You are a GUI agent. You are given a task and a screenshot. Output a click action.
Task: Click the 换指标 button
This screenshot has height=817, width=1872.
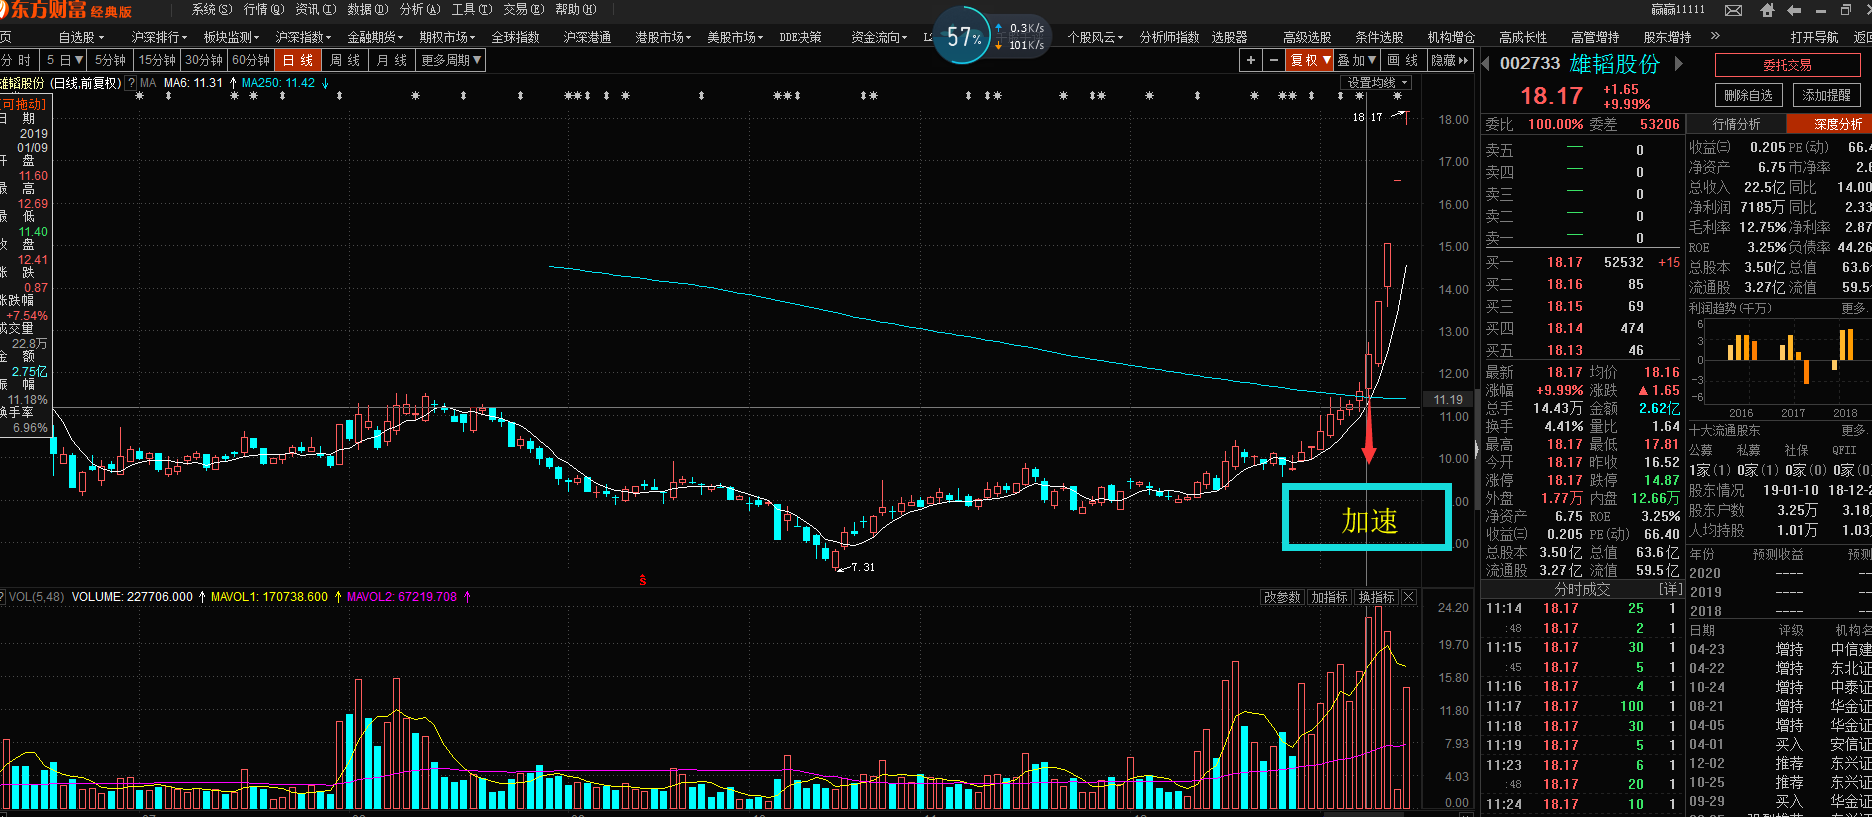point(1376,597)
